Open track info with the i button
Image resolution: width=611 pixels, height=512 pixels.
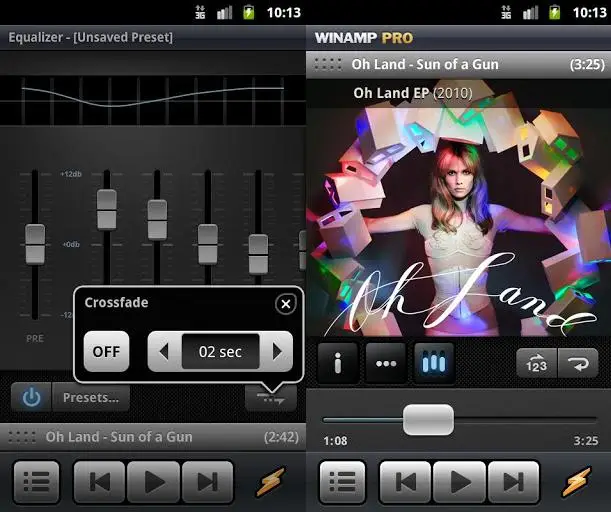tap(337, 363)
